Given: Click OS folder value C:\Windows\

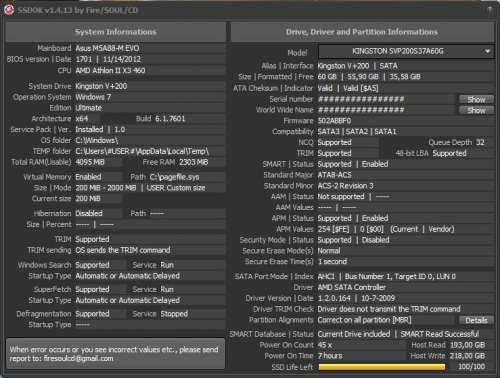Looking at the screenshot, I should pyautogui.click(x=97, y=140).
